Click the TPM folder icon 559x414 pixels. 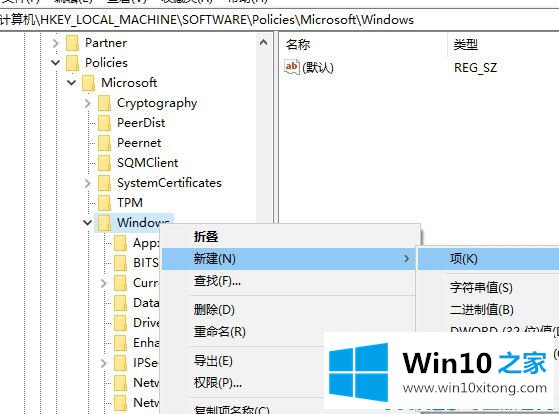click(104, 203)
